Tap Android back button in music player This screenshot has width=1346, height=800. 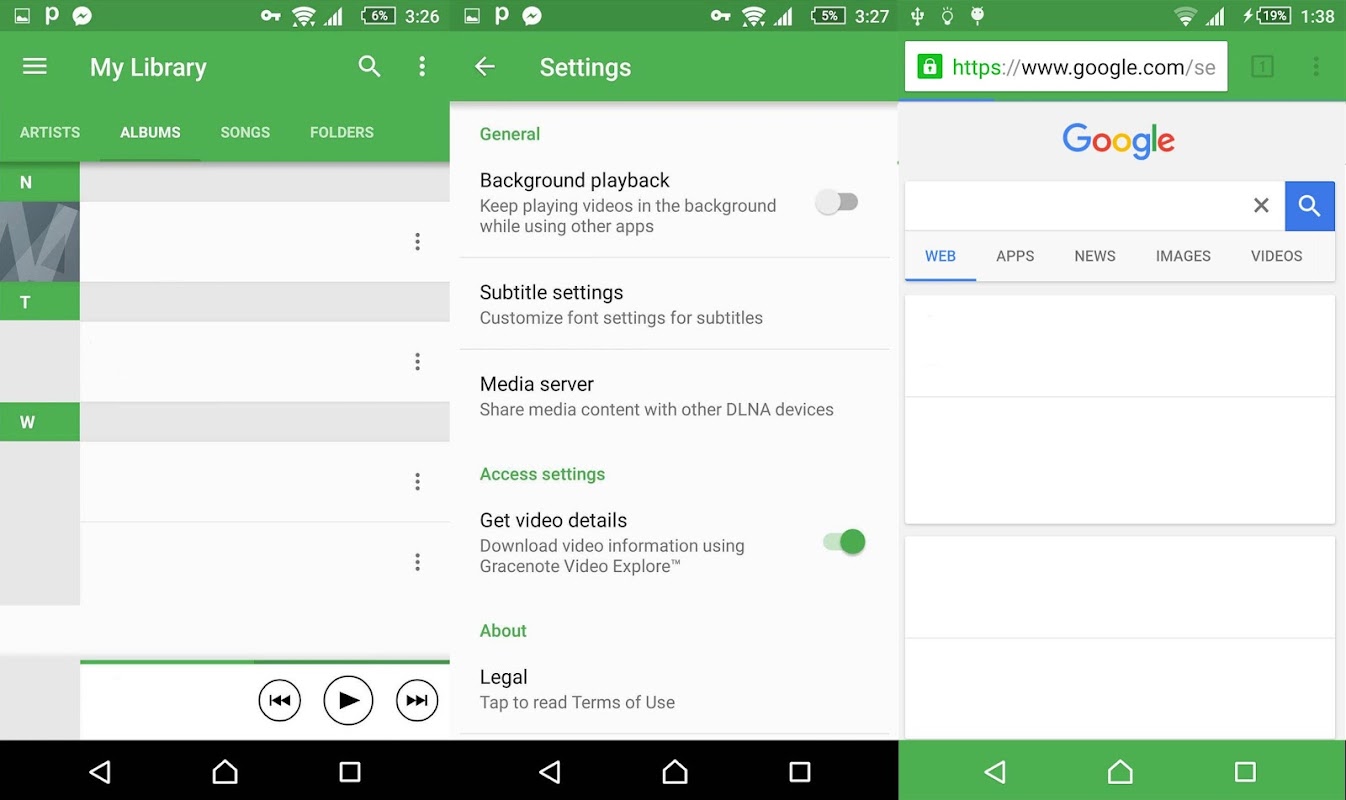pyautogui.click(x=100, y=771)
